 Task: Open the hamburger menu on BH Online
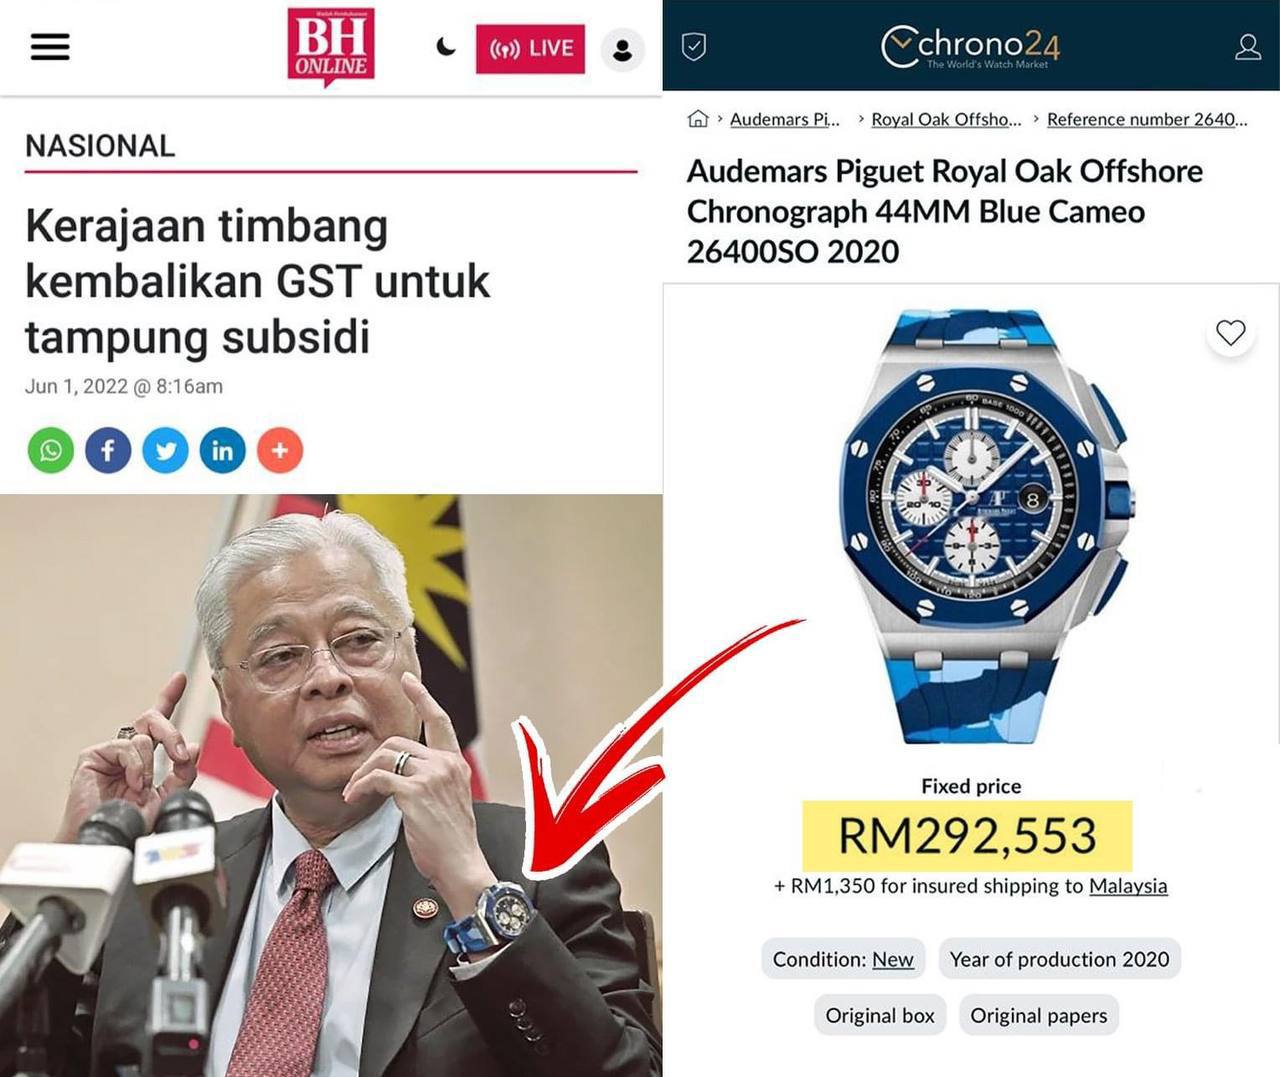50,47
